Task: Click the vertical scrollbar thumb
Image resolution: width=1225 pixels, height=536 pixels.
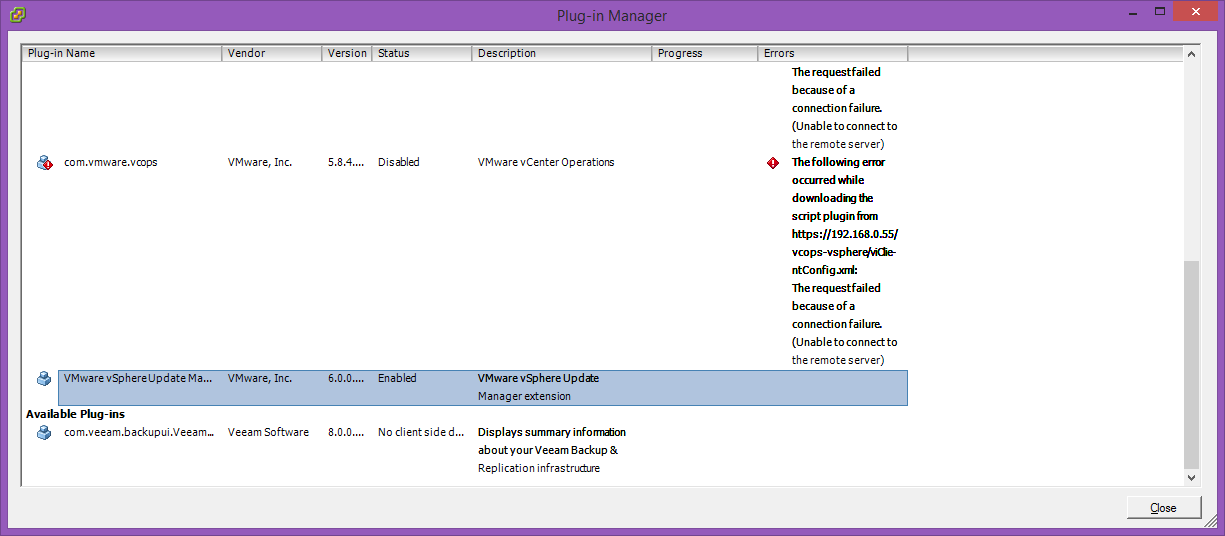Action: (1190, 365)
